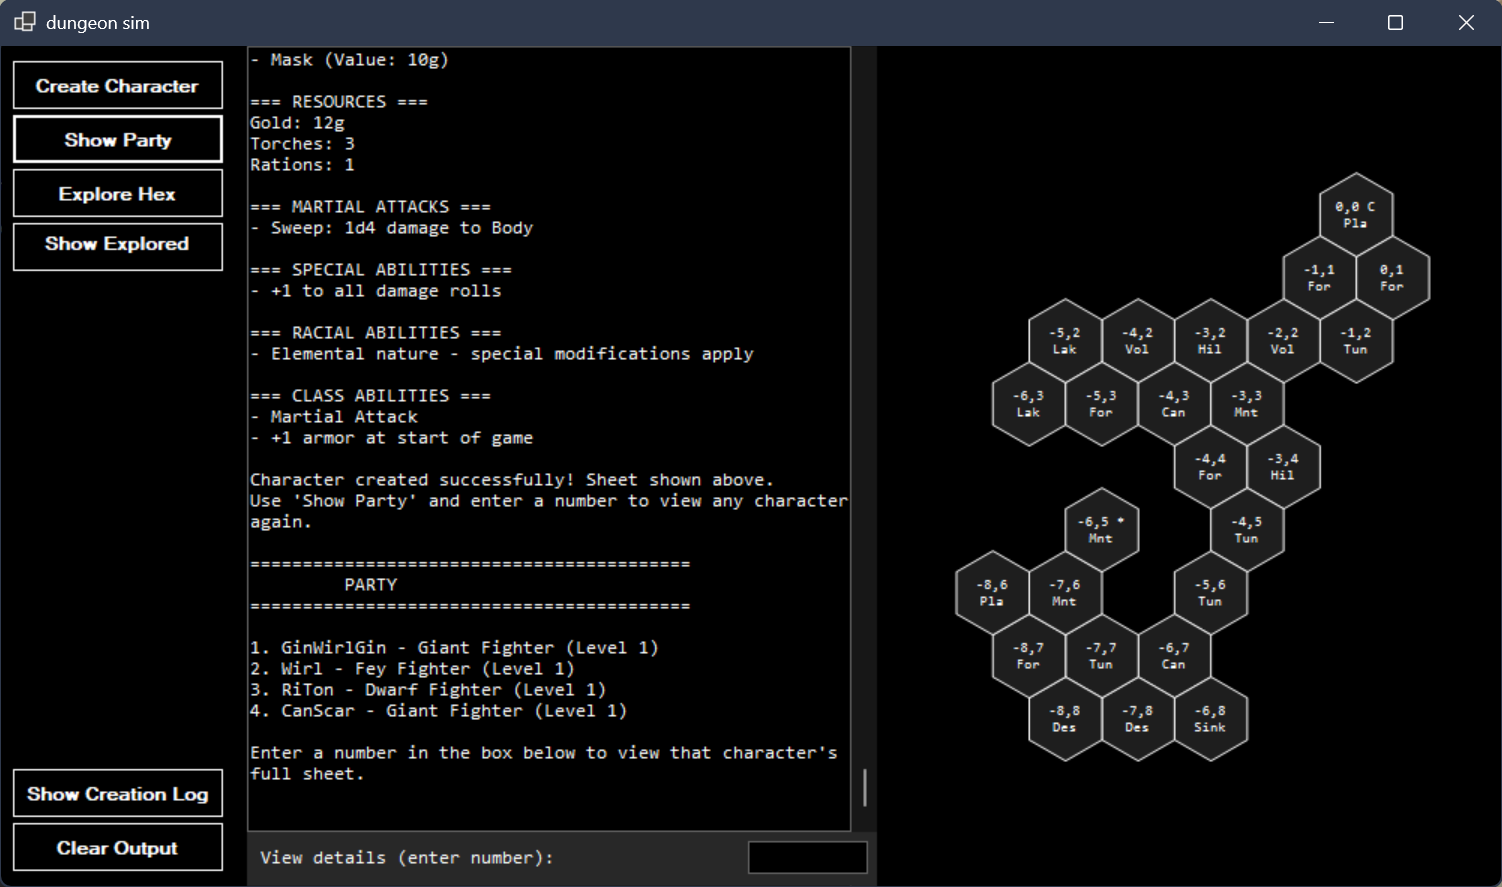
Task: Choose the -4,3 Can hex tile
Action: click(1173, 404)
